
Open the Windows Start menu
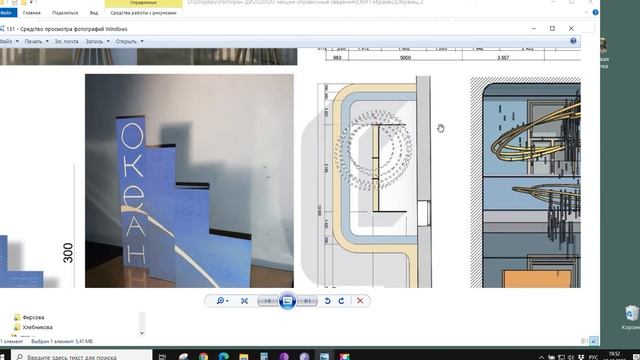(x=3, y=356)
